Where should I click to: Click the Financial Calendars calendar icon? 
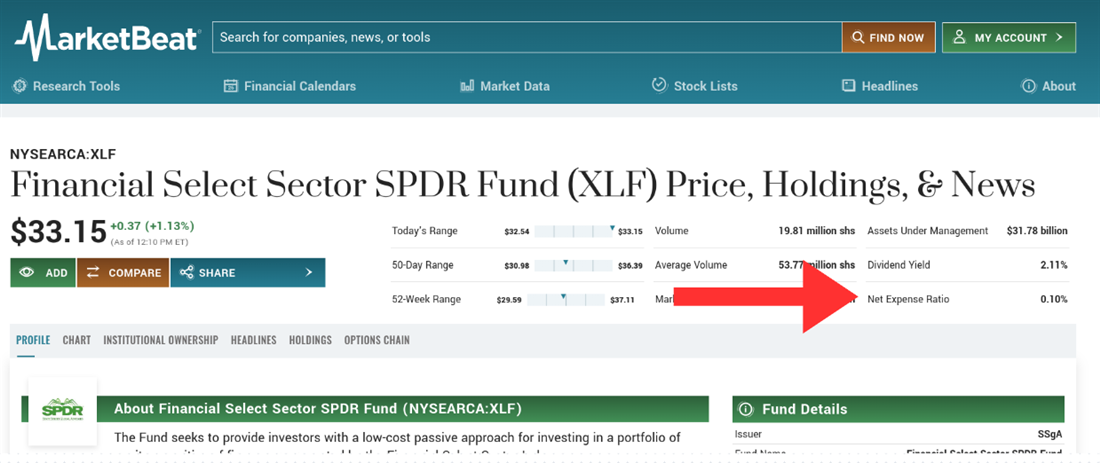[231, 86]
